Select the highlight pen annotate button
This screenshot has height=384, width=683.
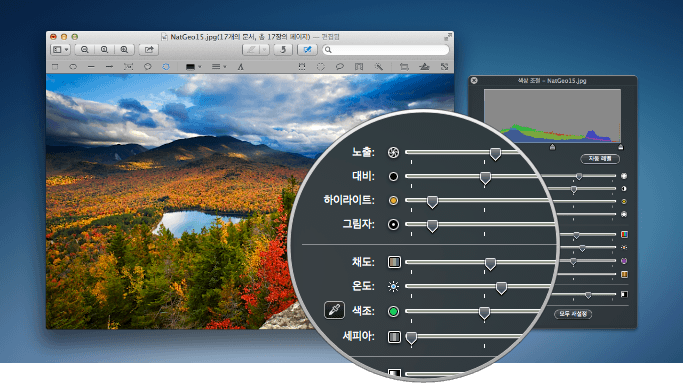251,50
